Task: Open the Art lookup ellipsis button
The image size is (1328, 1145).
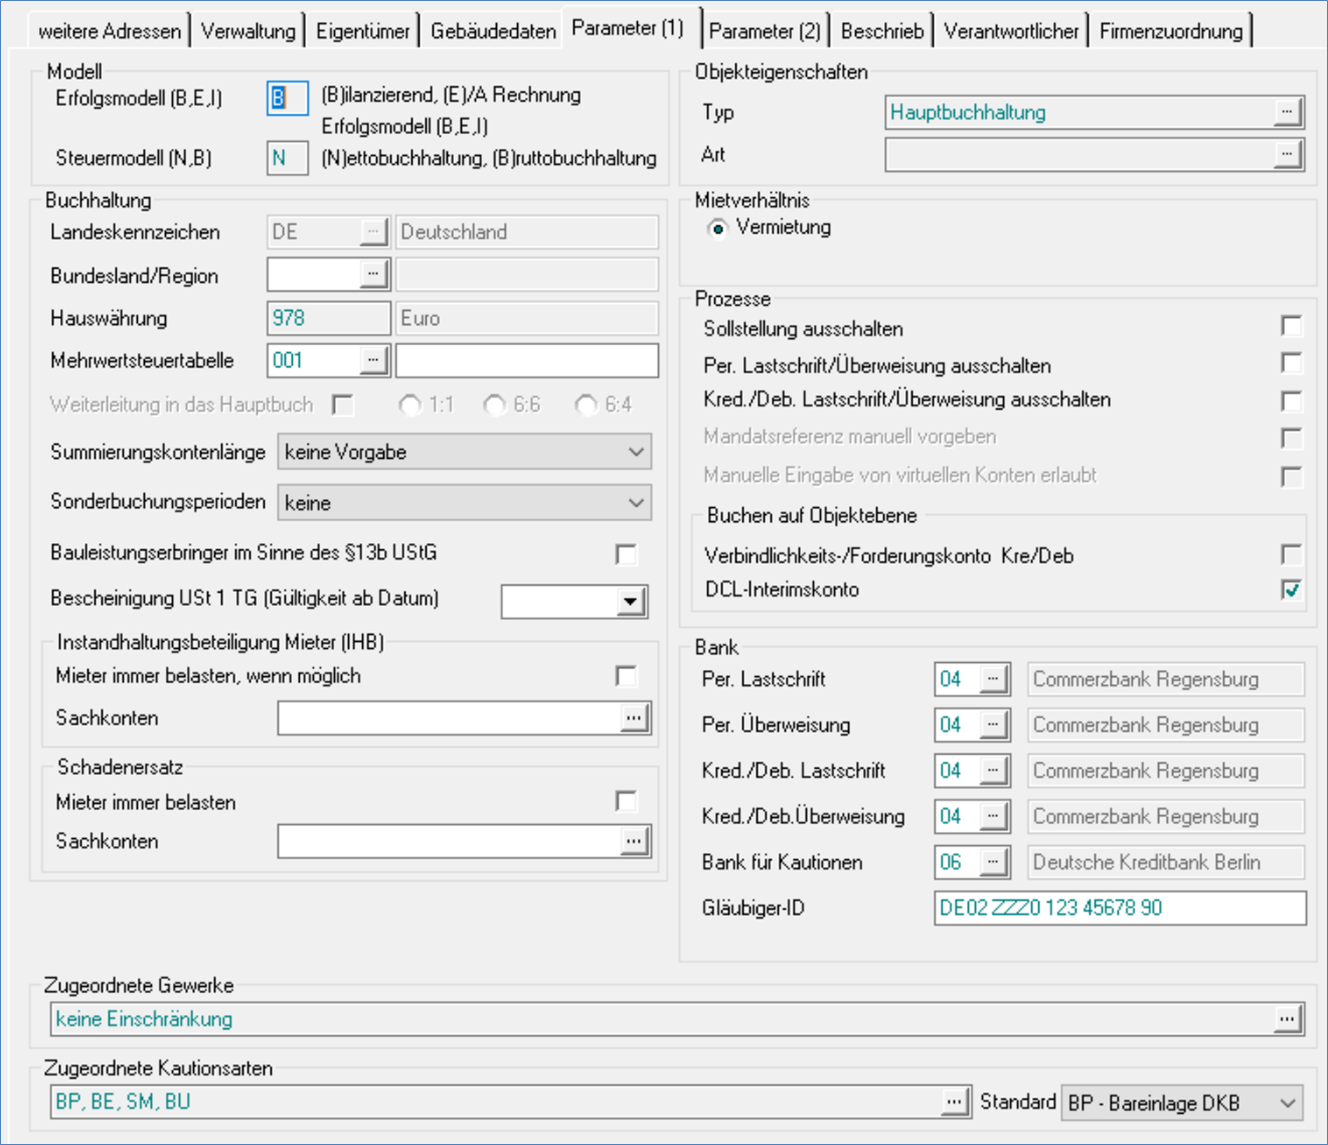Action: click(1287, 154)
